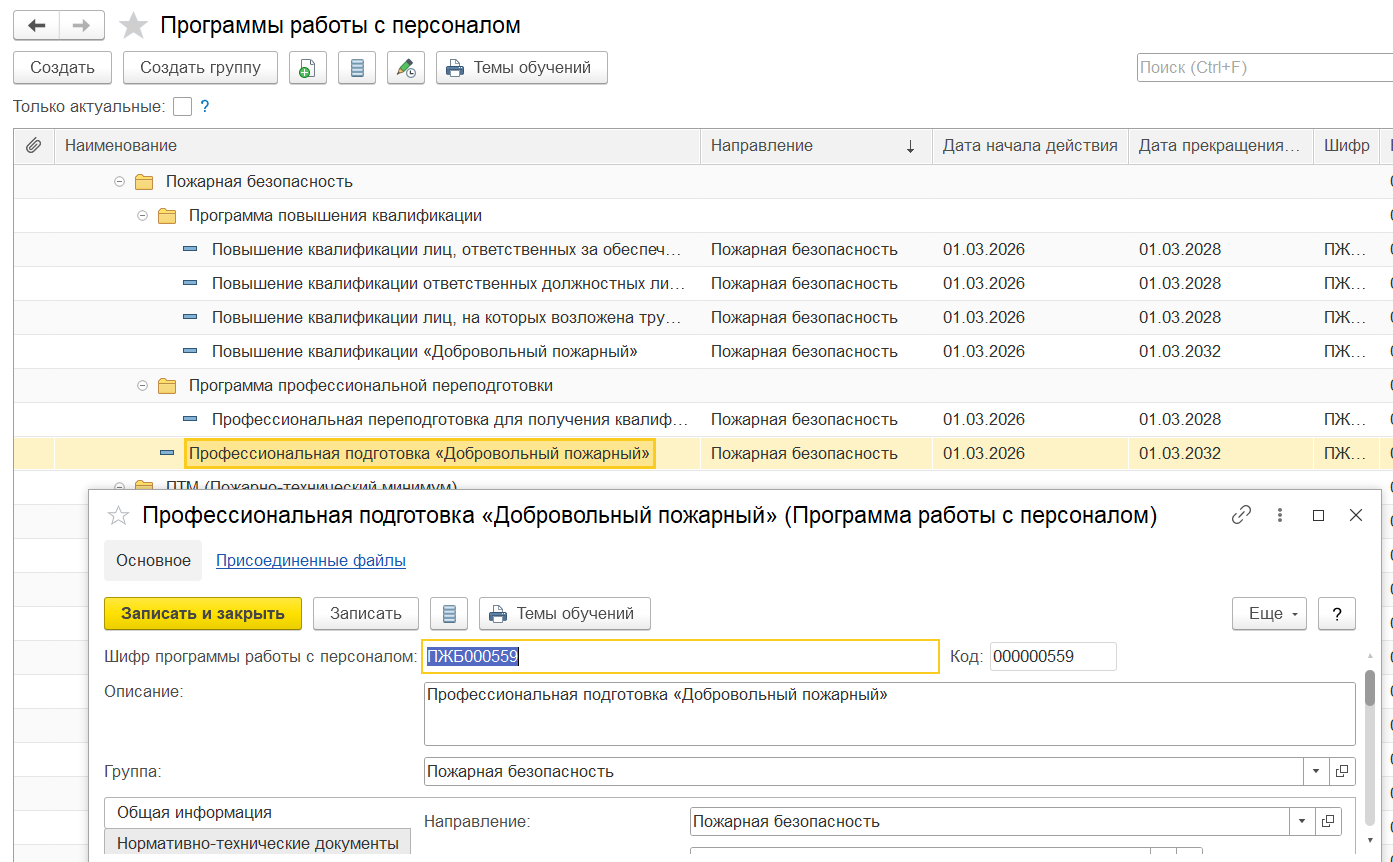This screenshot has height=862, width=1393.
Task: Click the Программа профессиональной переподготовки folder icon
Action: (x=167, y=386)
